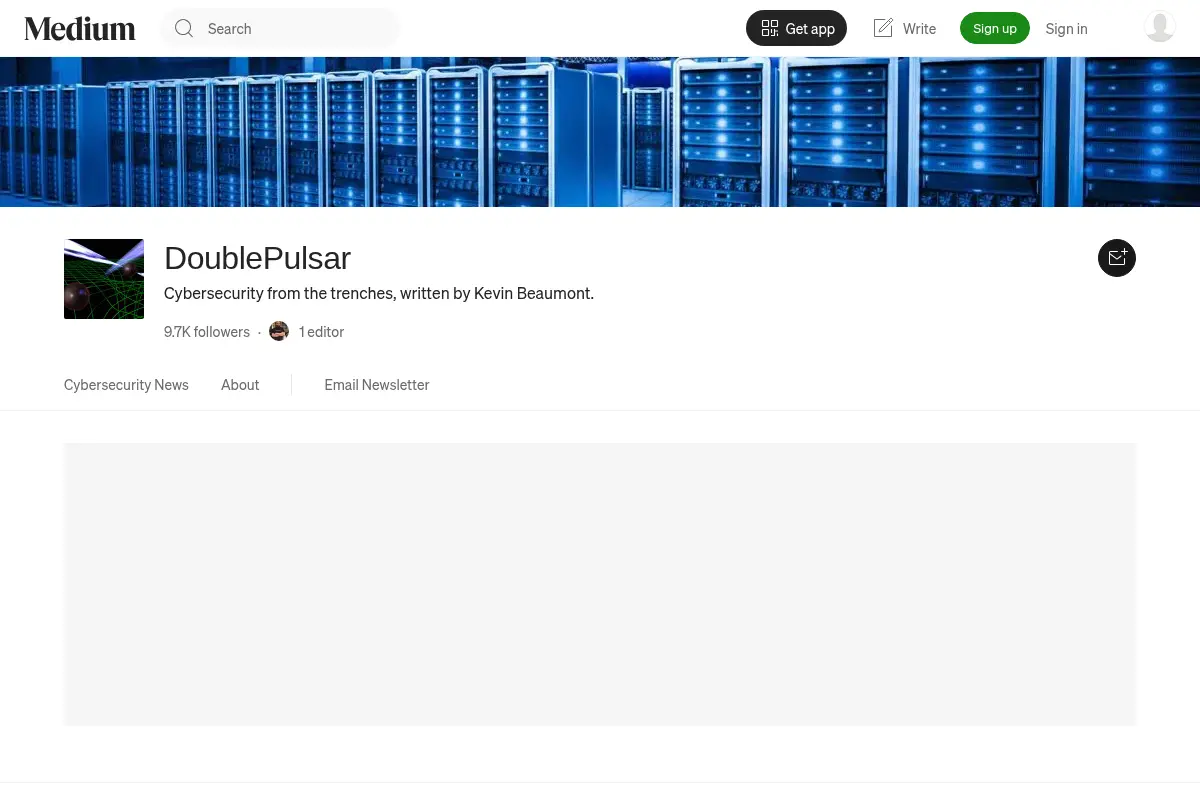
Task: Click the DoublePulsar publication title
Action: pyautogui.click(x=257, y=258)
